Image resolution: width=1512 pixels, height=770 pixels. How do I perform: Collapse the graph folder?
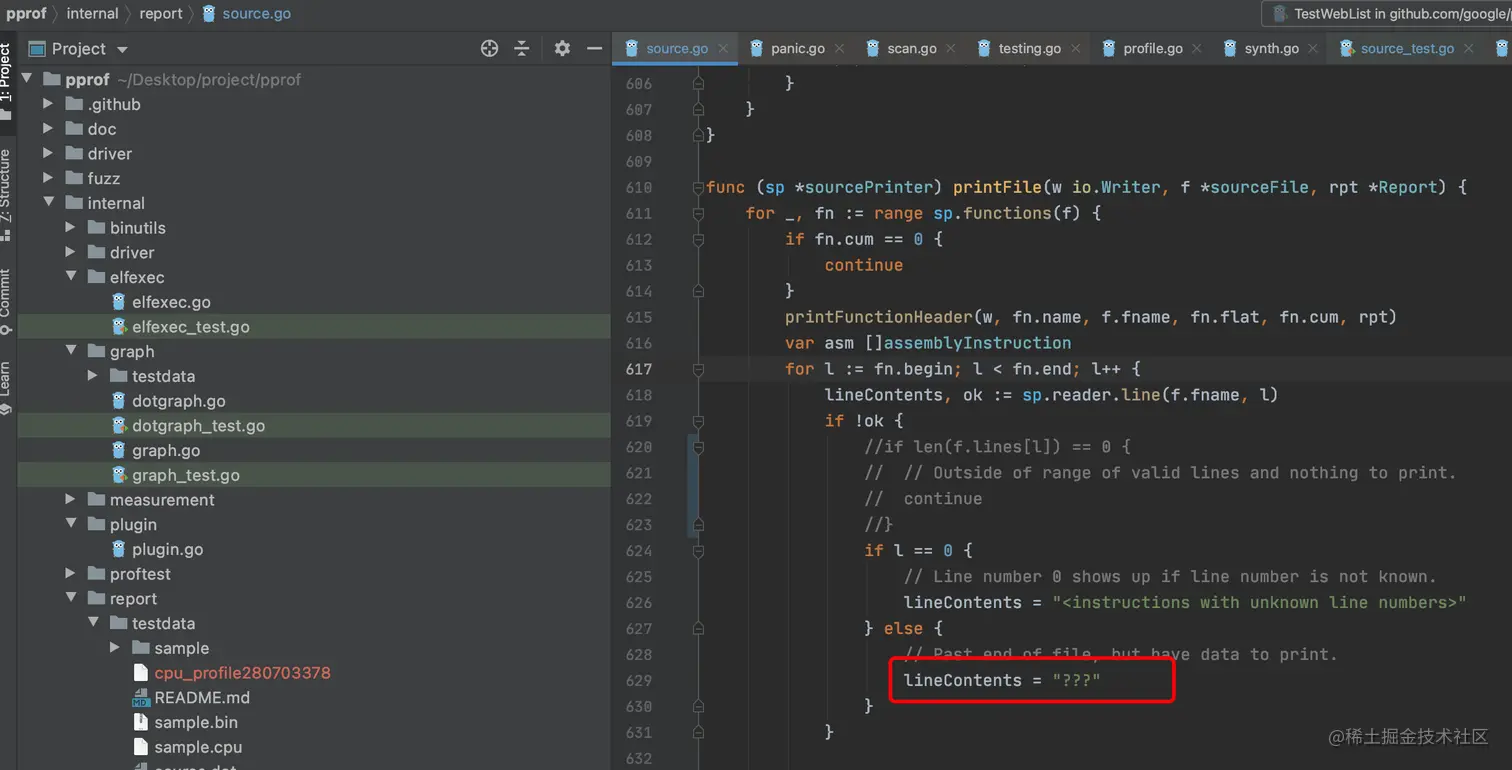[x=70, y=351]
